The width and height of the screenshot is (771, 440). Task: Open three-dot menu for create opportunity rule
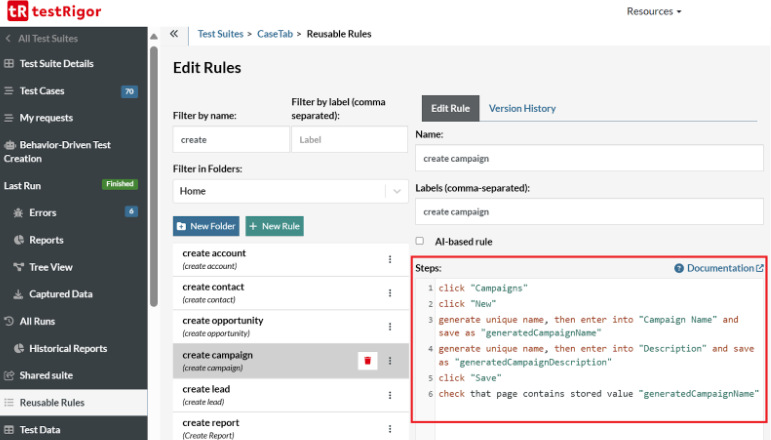pos(390,326)
